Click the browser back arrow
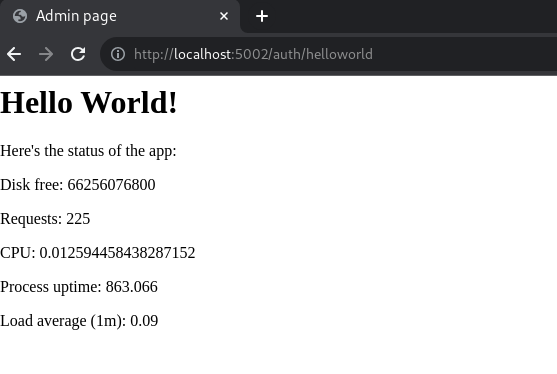Viewport: 557px width, 374px height. tap(14, 54)
